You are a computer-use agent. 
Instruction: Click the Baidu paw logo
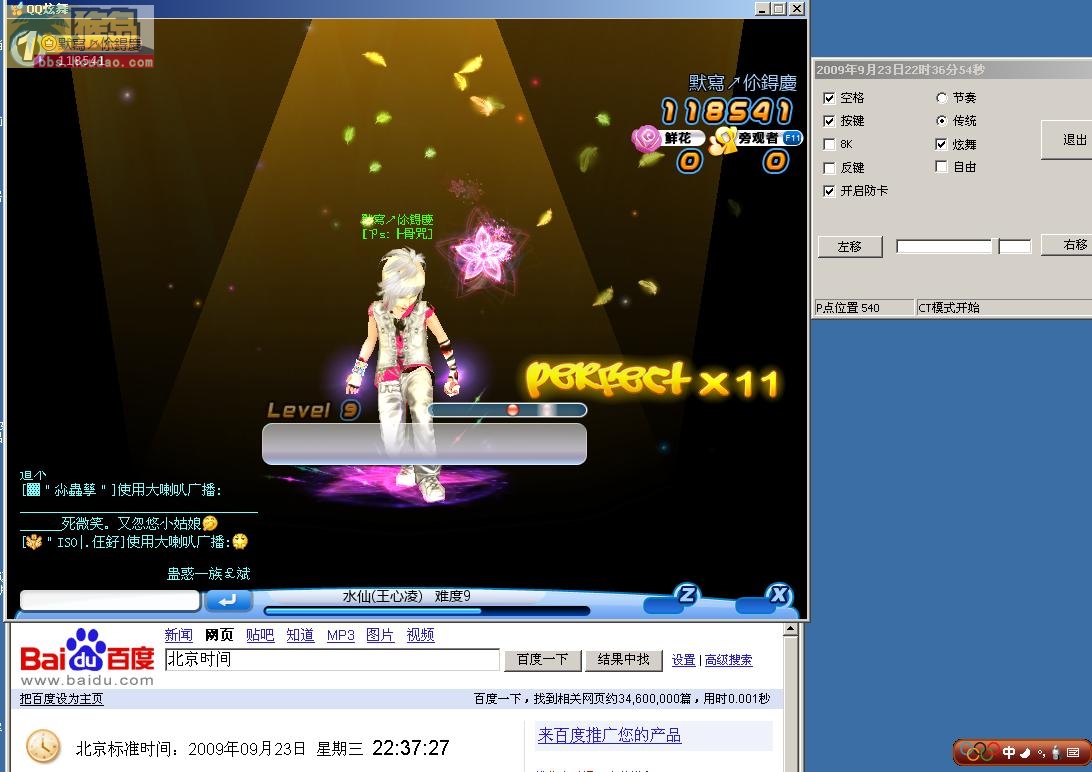(86, 650)
